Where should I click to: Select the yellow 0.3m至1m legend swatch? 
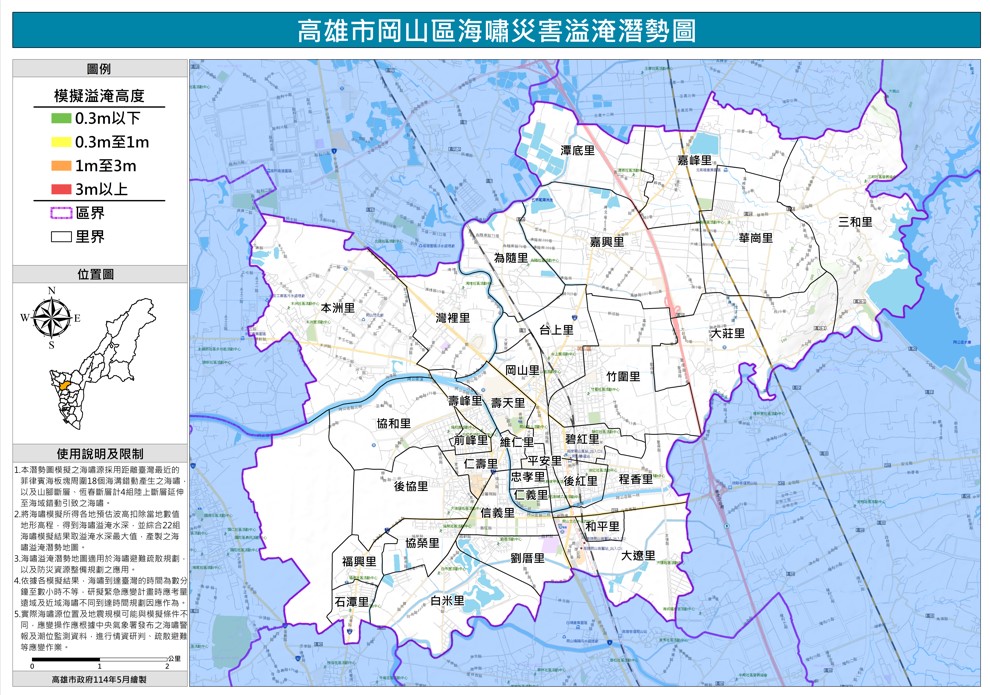(61, 142)
